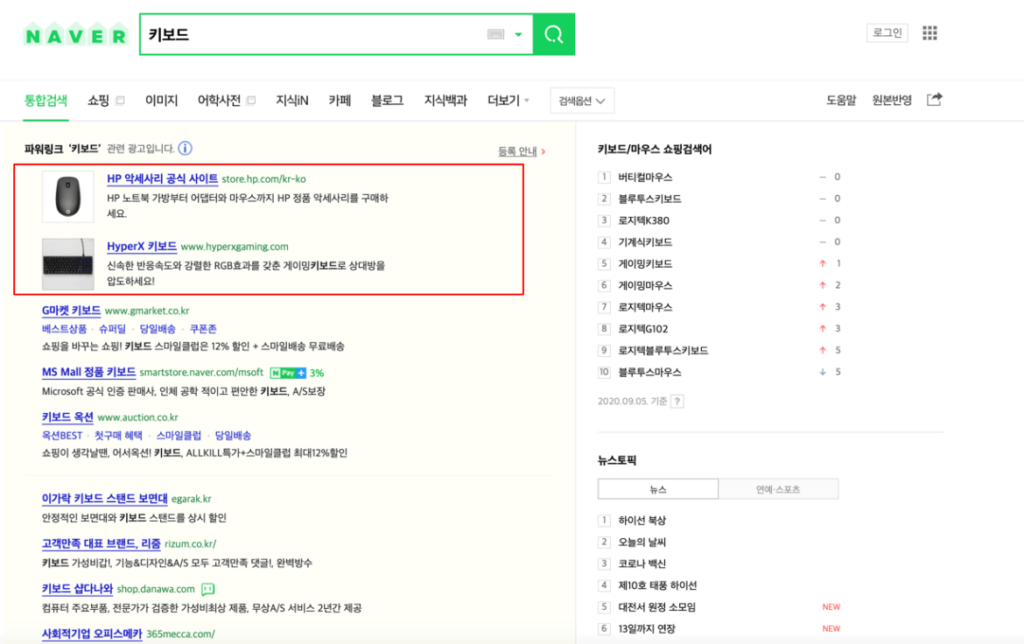Image resolution: width=1024 pixels, height=644 pixels.
Task: Click the talk chat icon beside shop.danawa.com
Action: click(x=208, y=589)
